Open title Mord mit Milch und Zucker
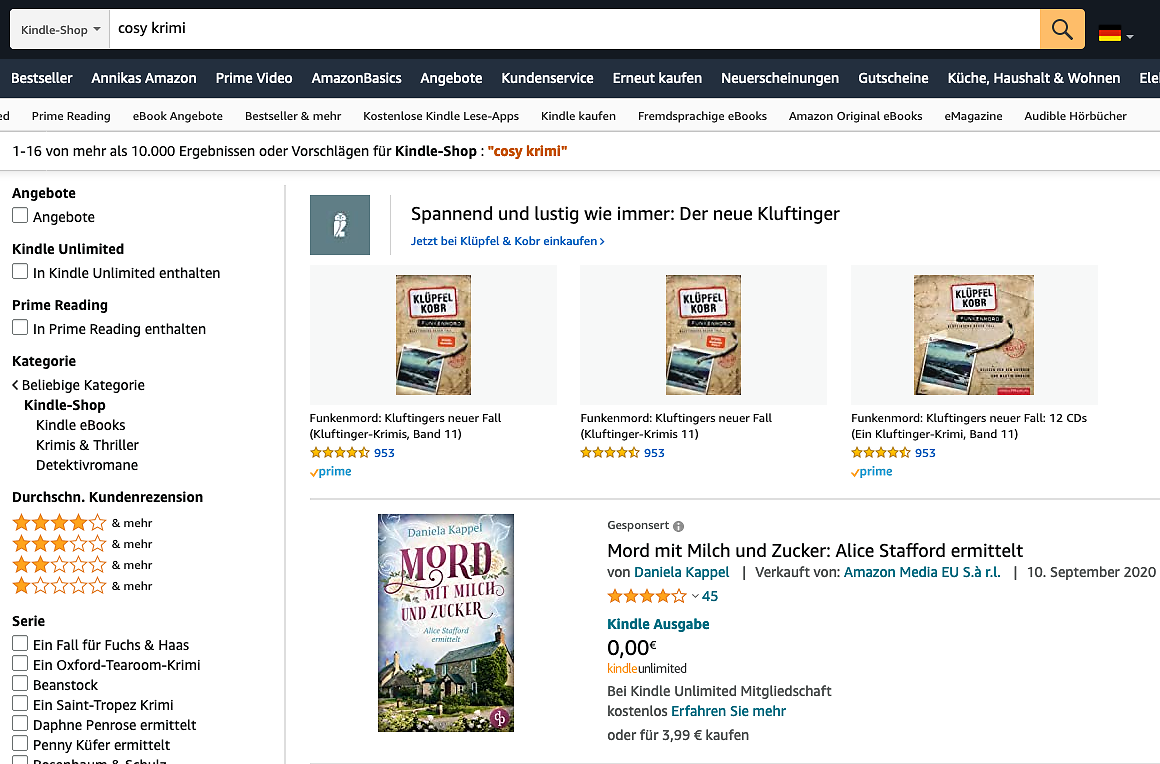 tap(815, 551)
